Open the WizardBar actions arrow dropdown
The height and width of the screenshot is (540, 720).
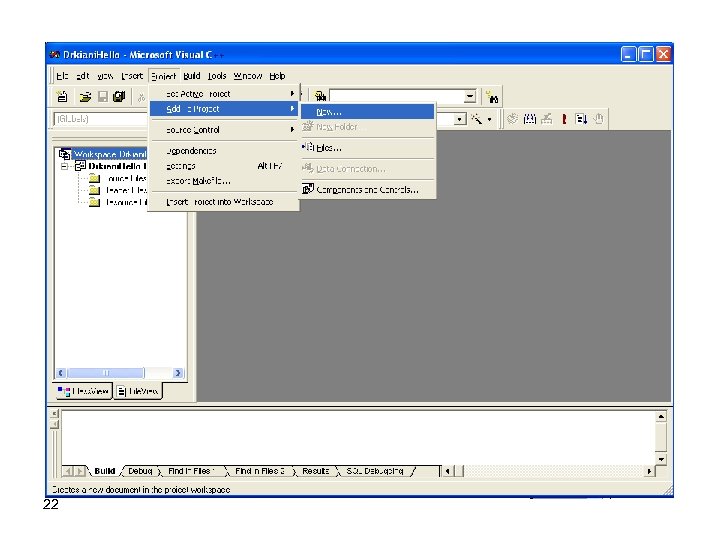tap(489, 119)
